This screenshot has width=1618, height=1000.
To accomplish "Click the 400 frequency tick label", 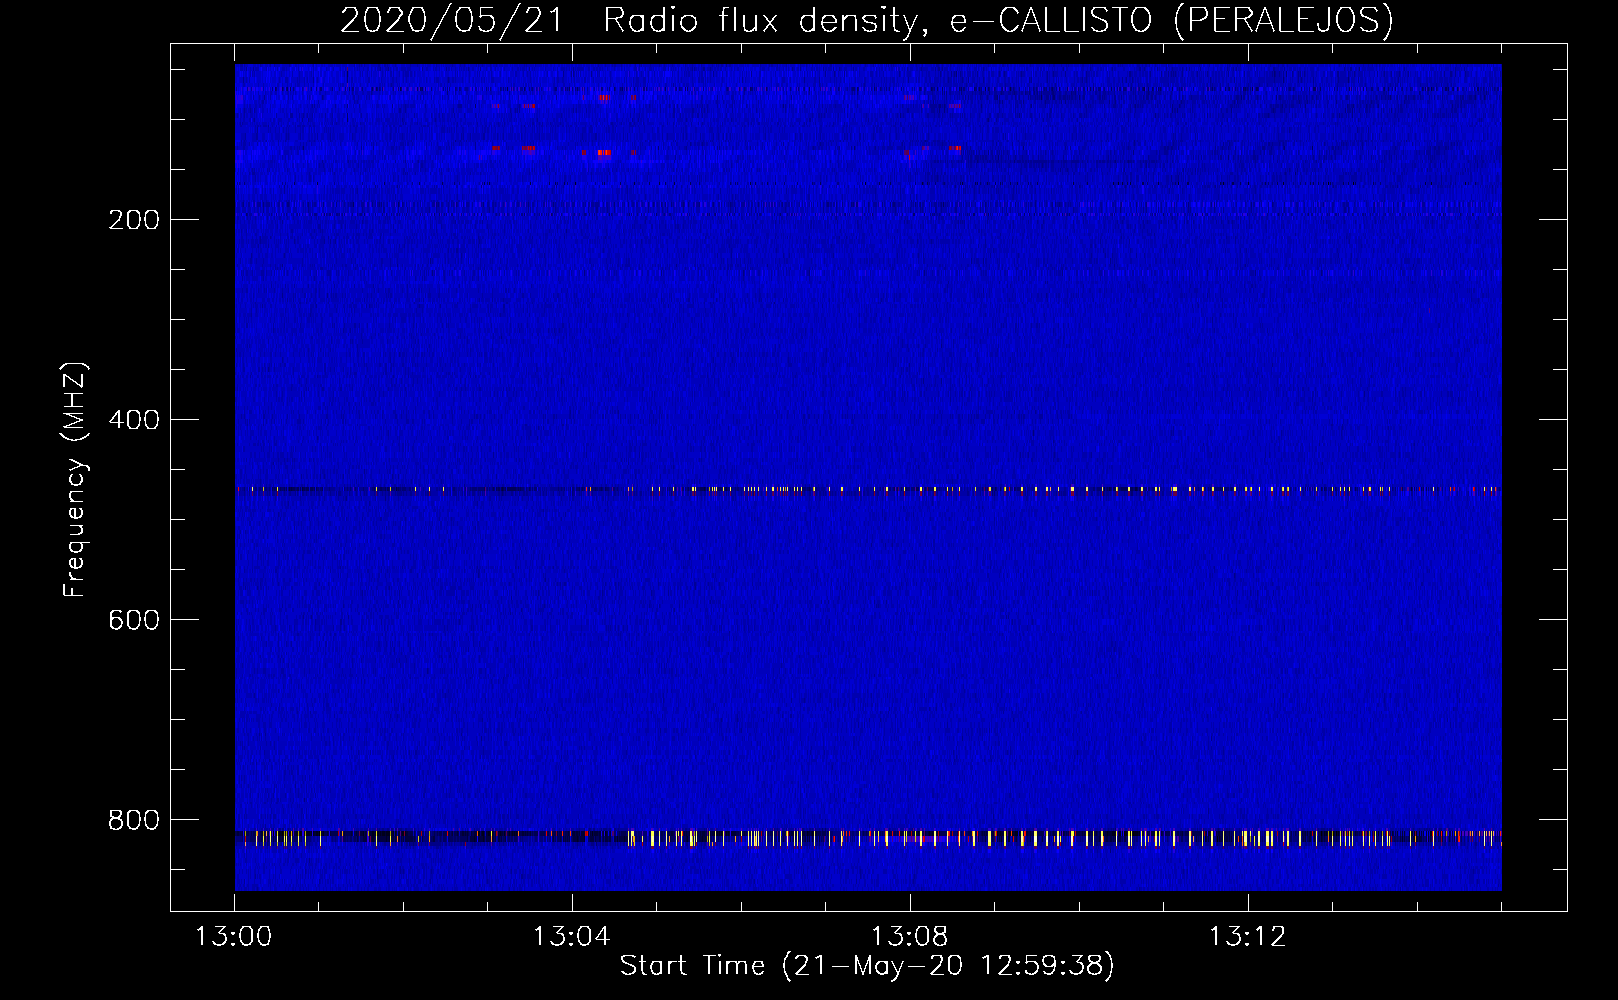I will 134,420.
